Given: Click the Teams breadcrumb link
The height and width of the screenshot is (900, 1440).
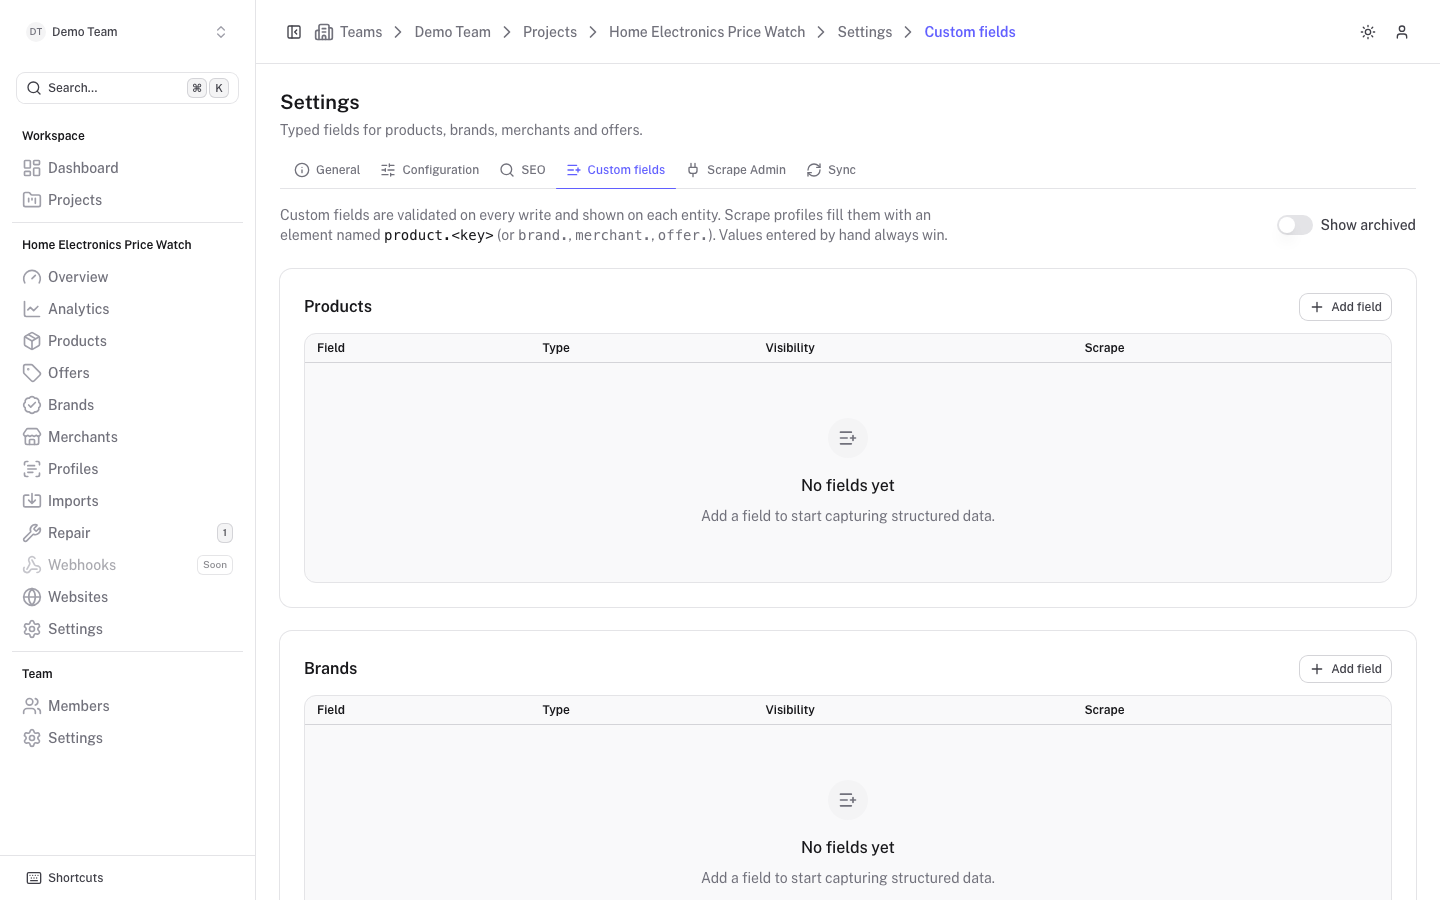Looking at the screenshot, I should coord(361,32).
